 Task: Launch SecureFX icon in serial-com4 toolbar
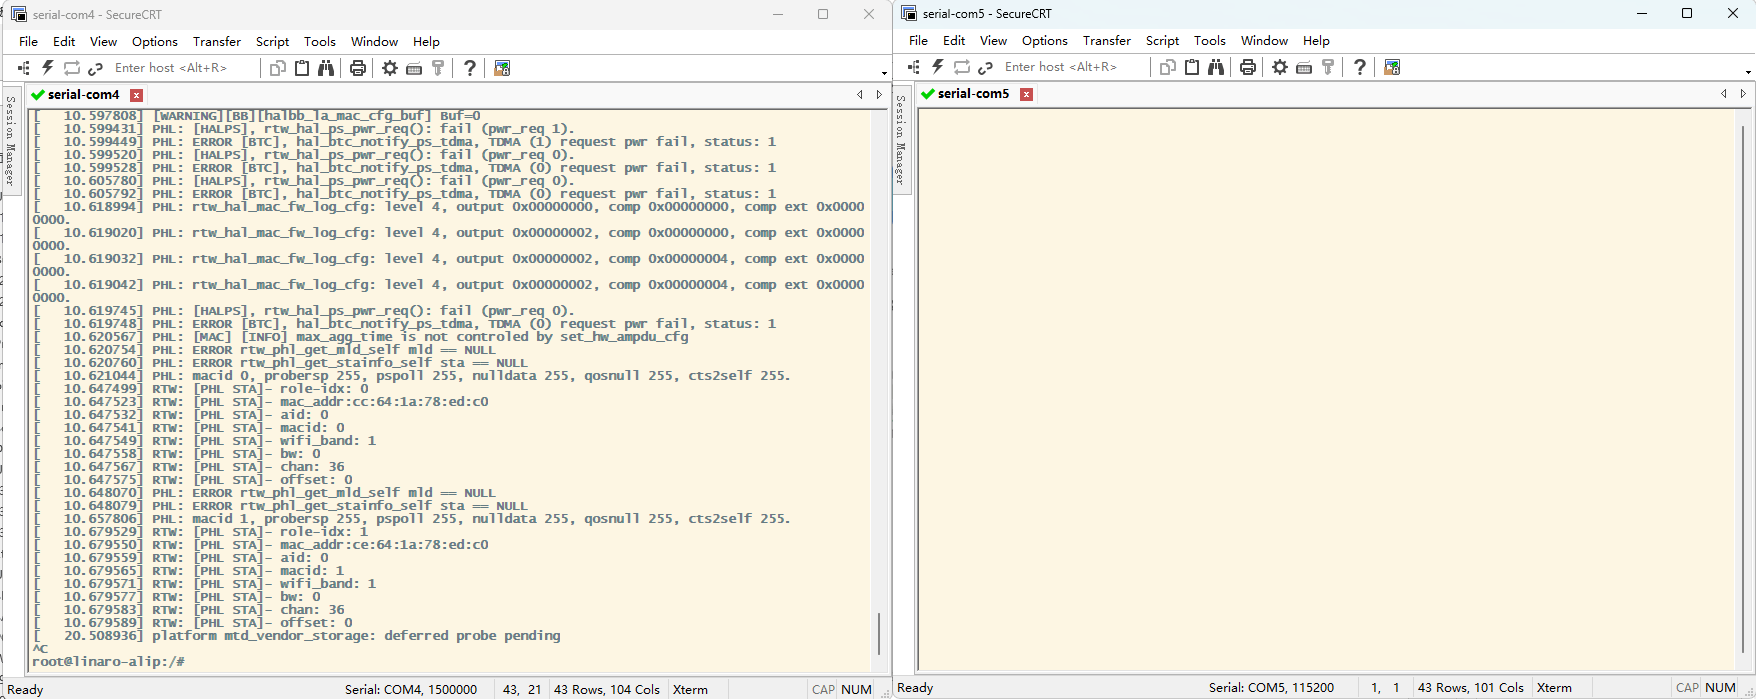tap(502, 68)
